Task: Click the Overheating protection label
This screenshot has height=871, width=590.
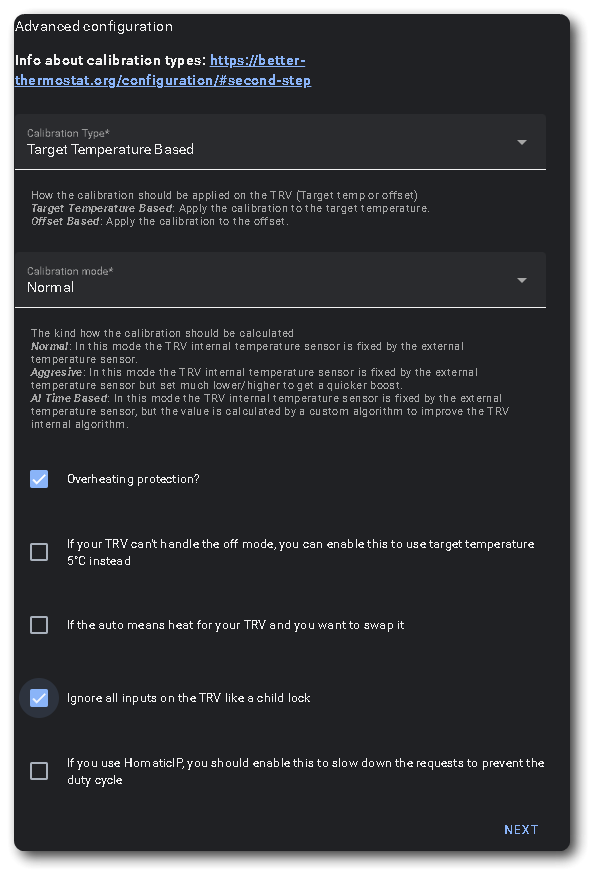Action: click(133, 479)
